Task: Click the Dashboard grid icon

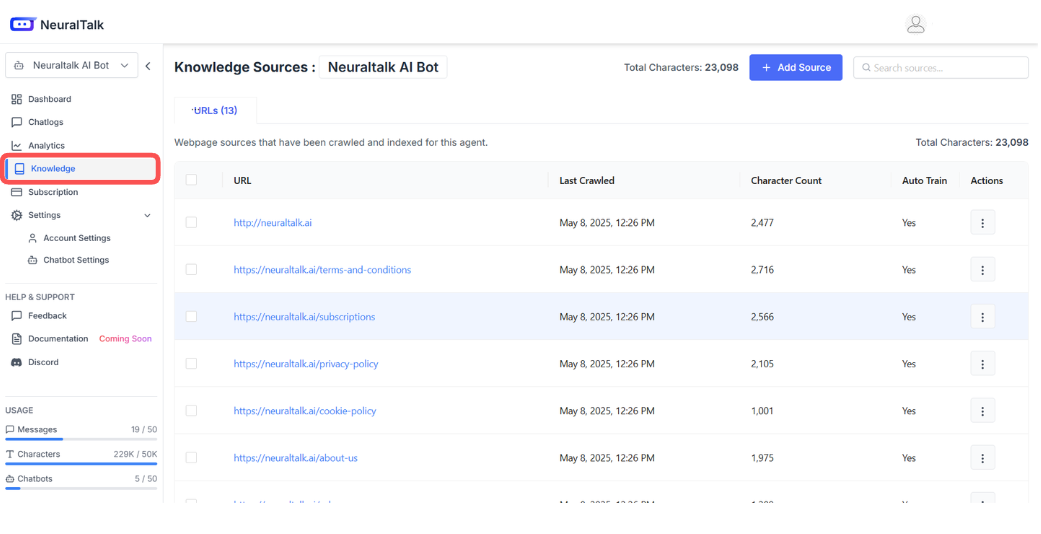Action: pos(17,99)
